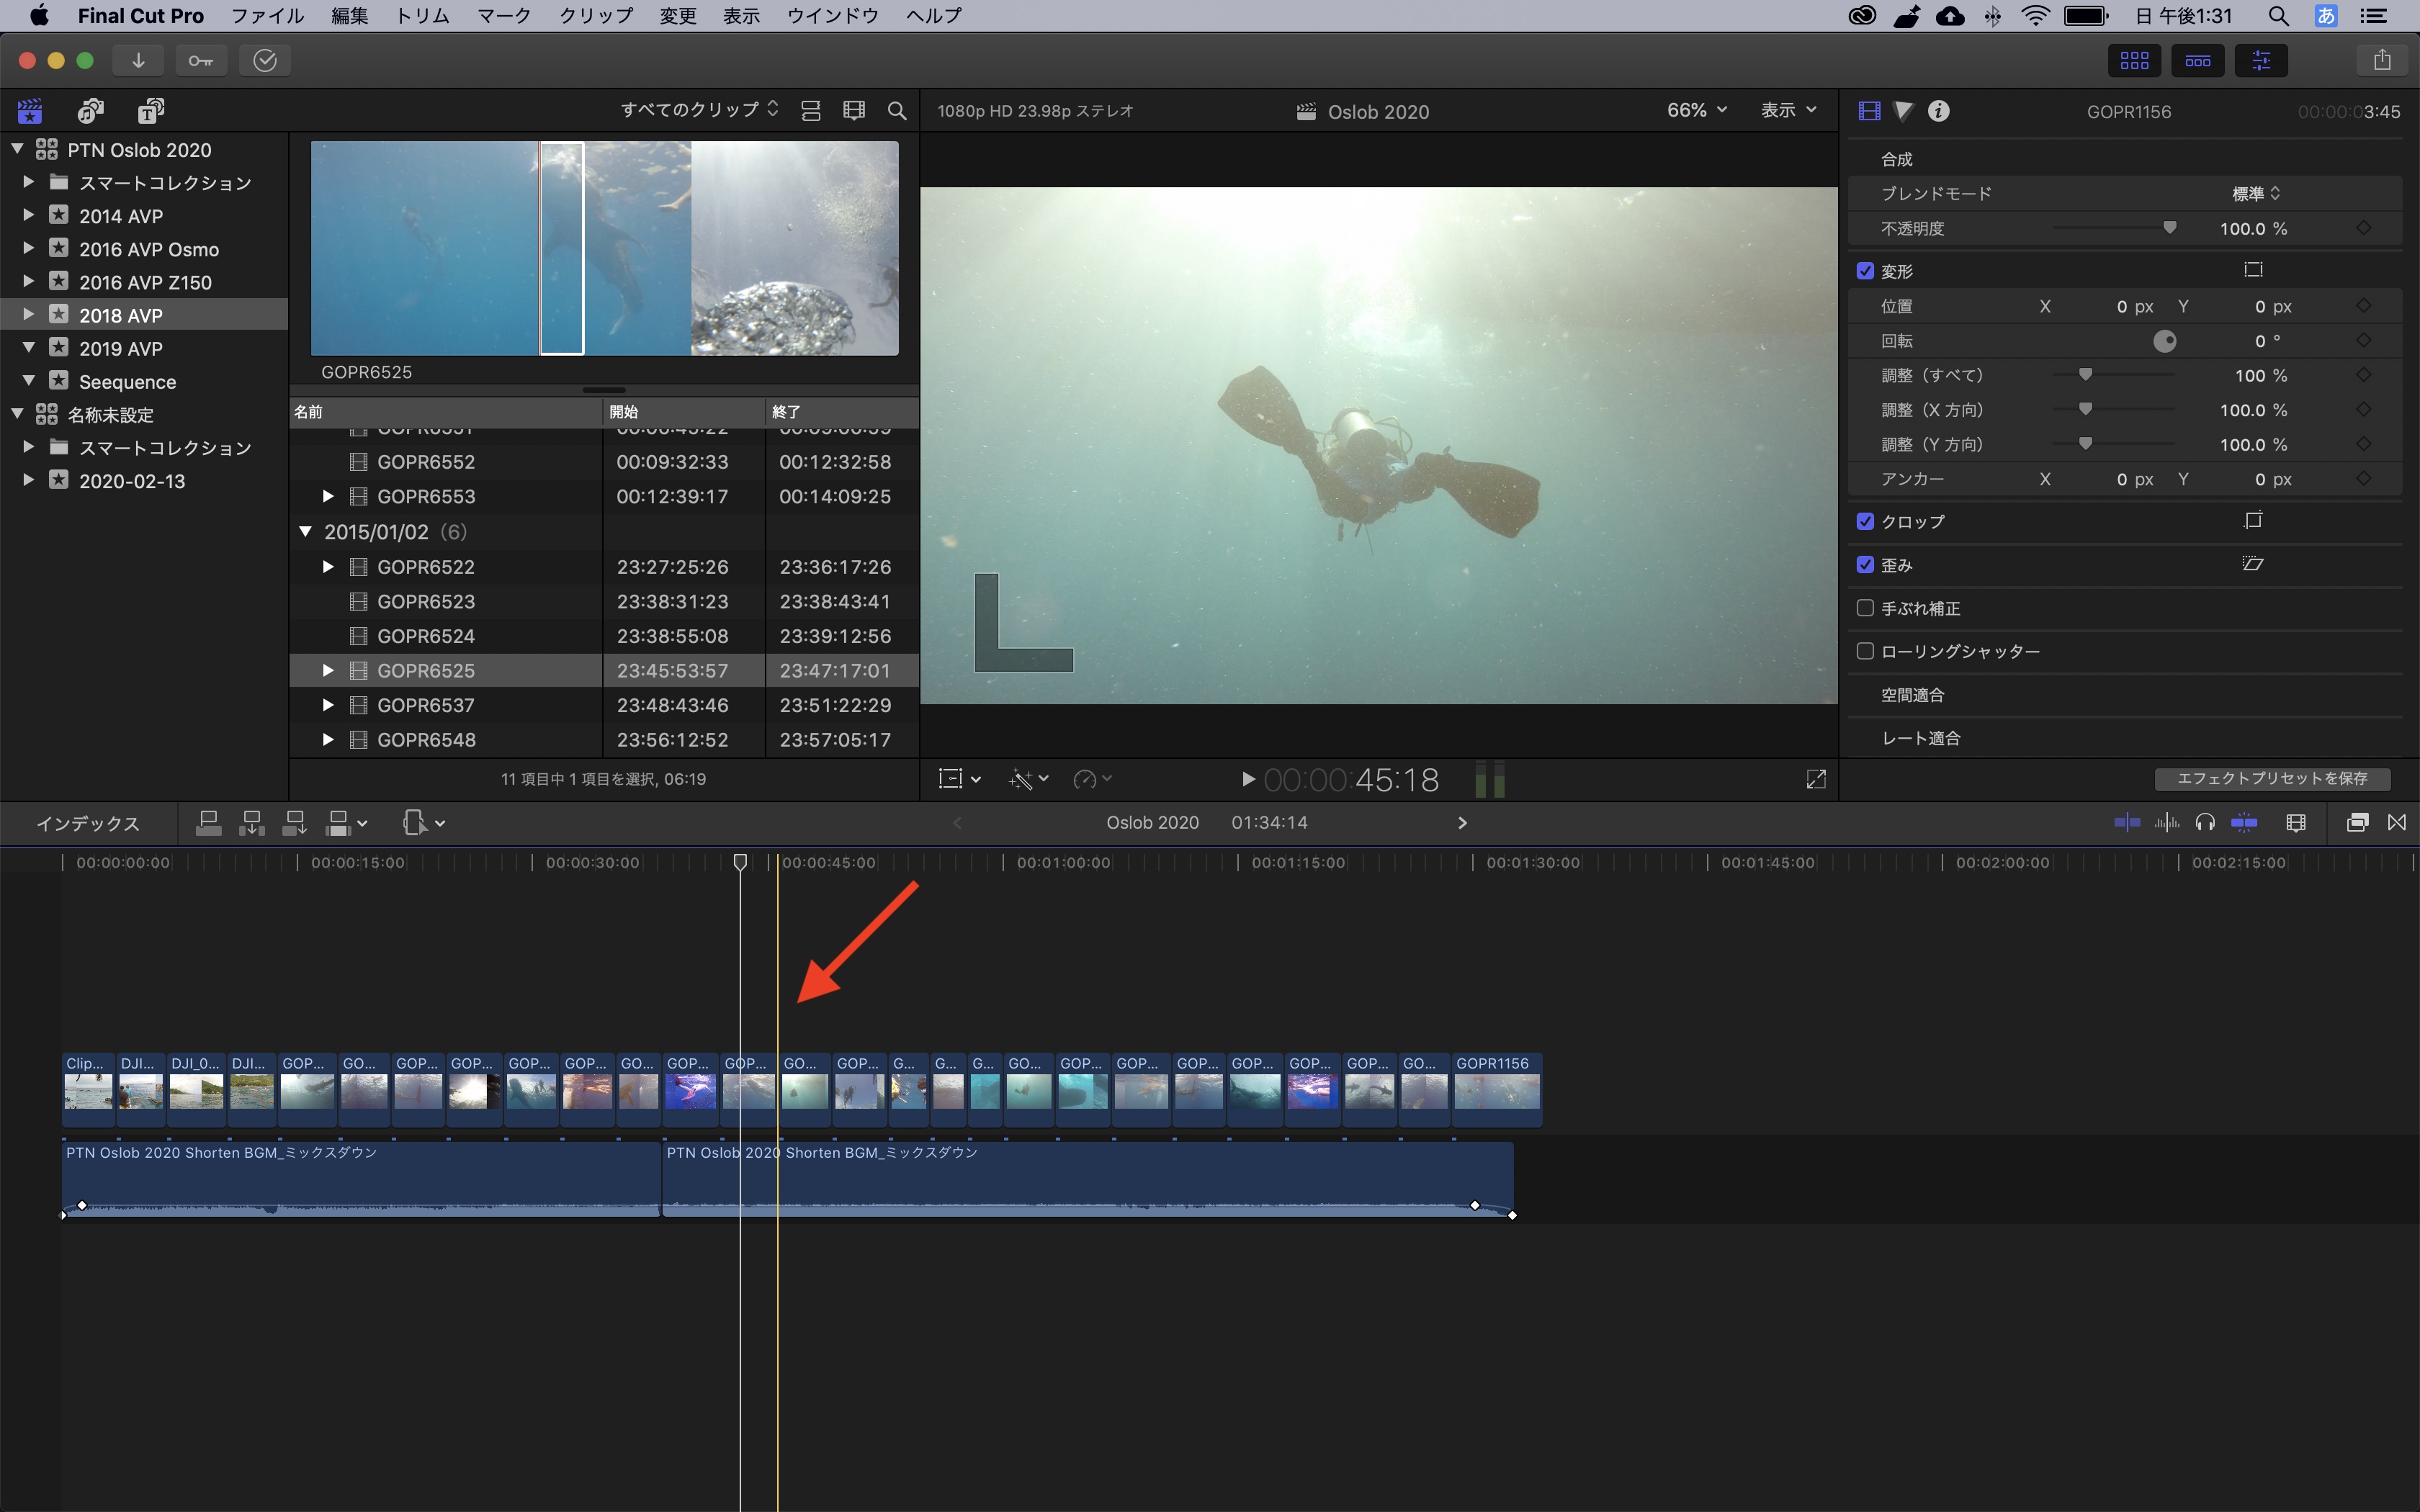2420x1512 pixels.
Task: Click the browser search magnifier icon
Action: coord(897,111)
